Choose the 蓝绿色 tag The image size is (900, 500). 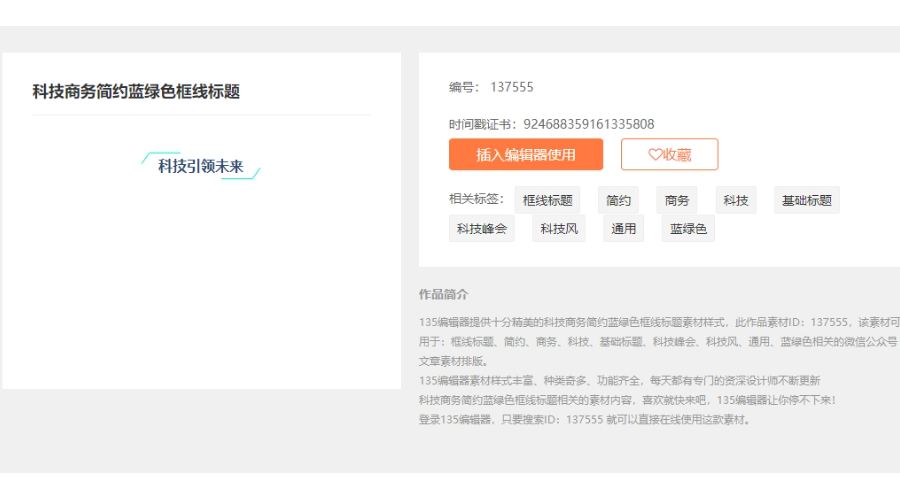(x=688, y=228)
